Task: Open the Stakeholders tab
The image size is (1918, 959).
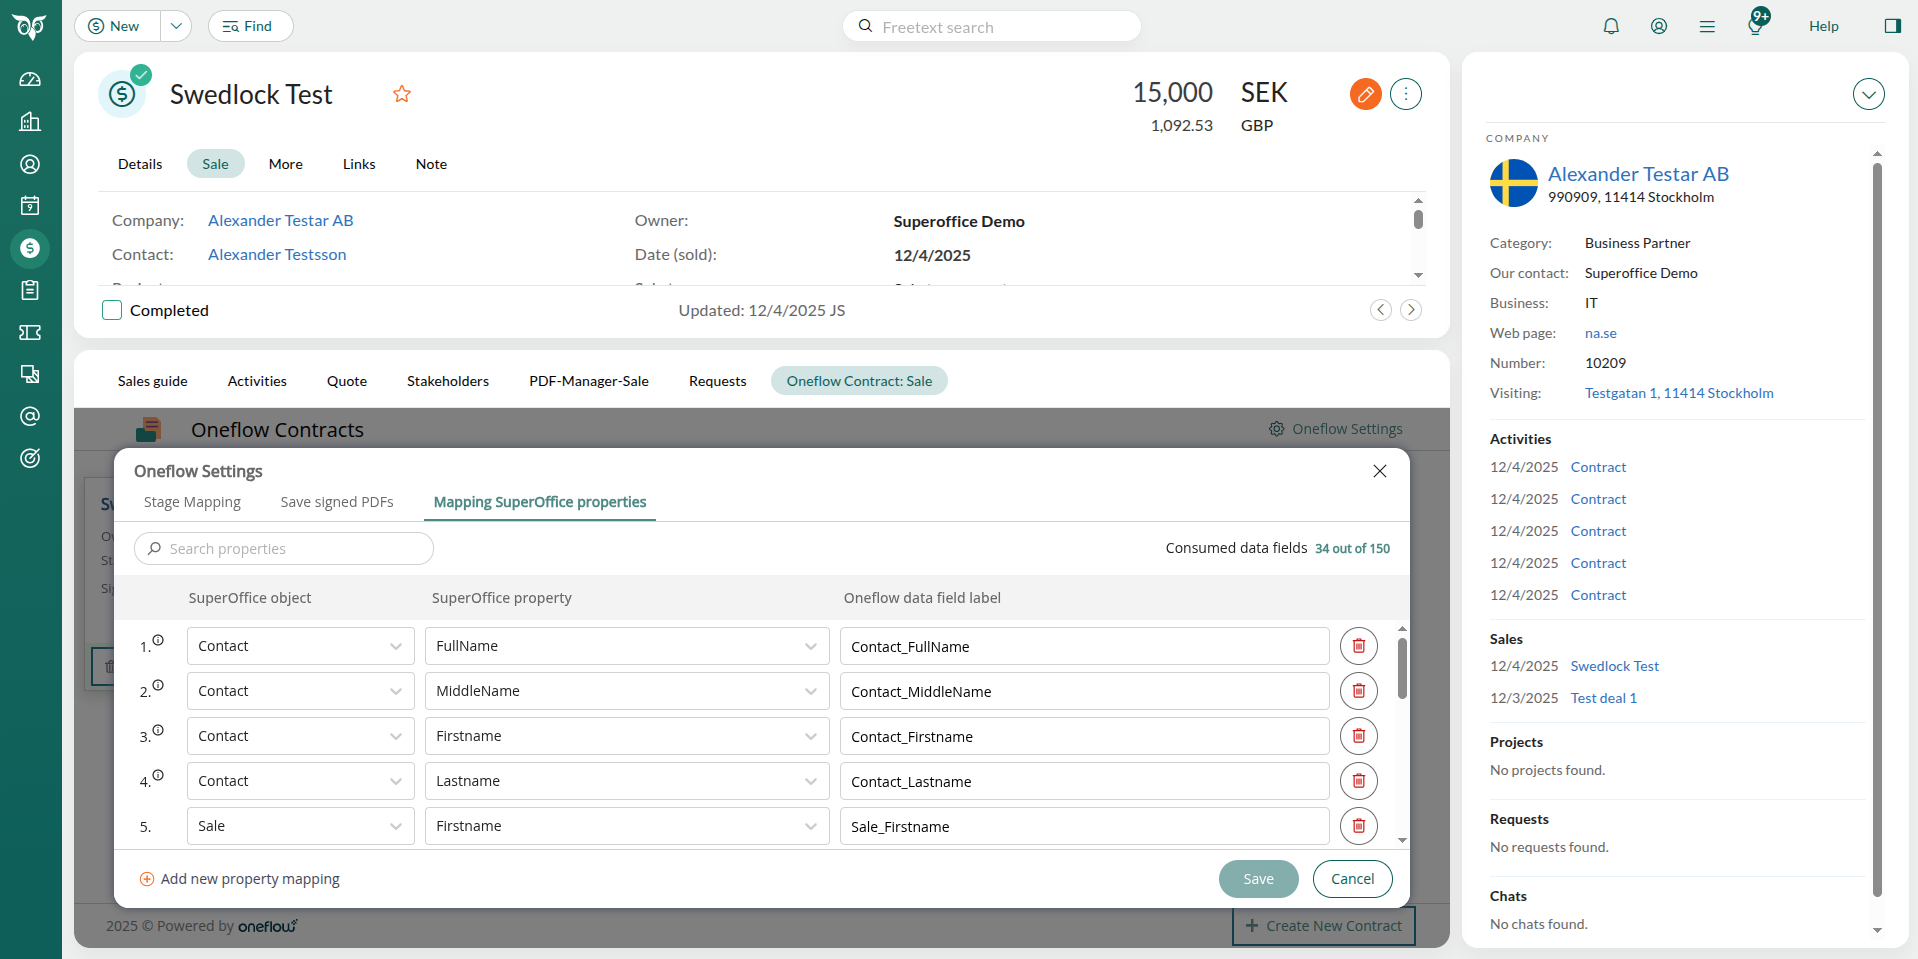Action: tap(448, 381)
